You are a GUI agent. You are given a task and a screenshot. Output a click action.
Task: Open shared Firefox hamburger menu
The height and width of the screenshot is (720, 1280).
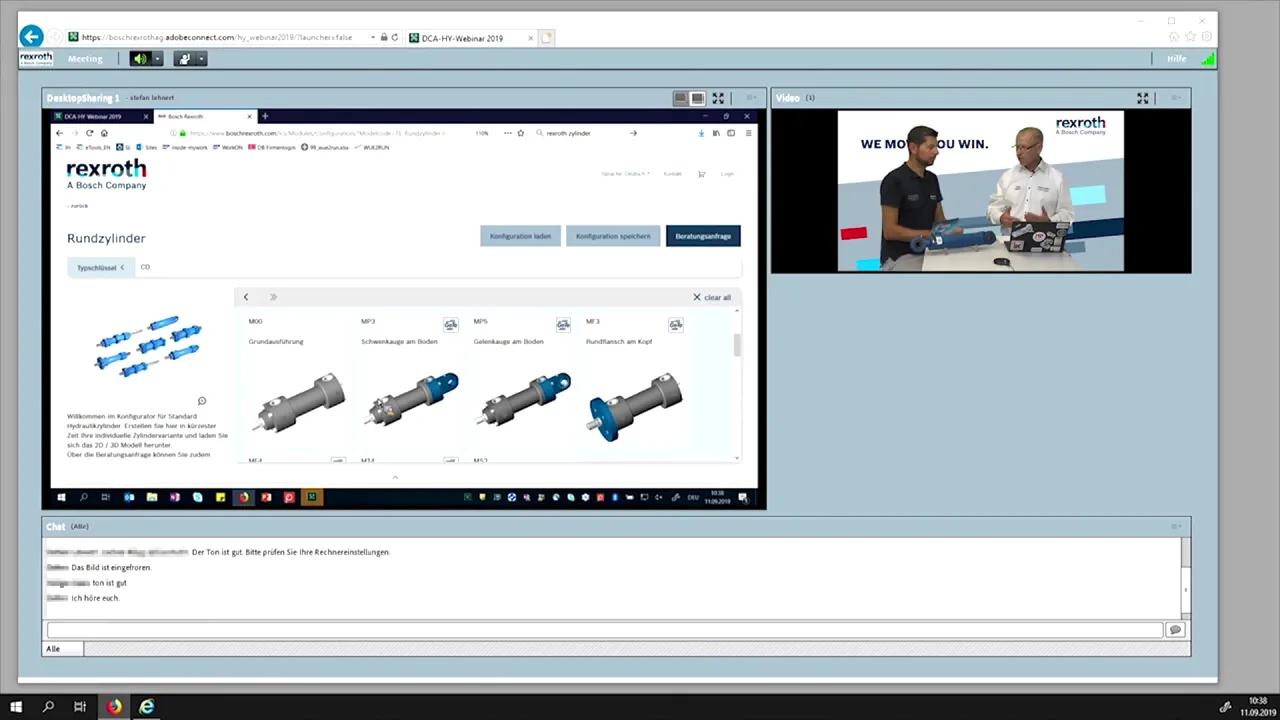pos(748,133)
